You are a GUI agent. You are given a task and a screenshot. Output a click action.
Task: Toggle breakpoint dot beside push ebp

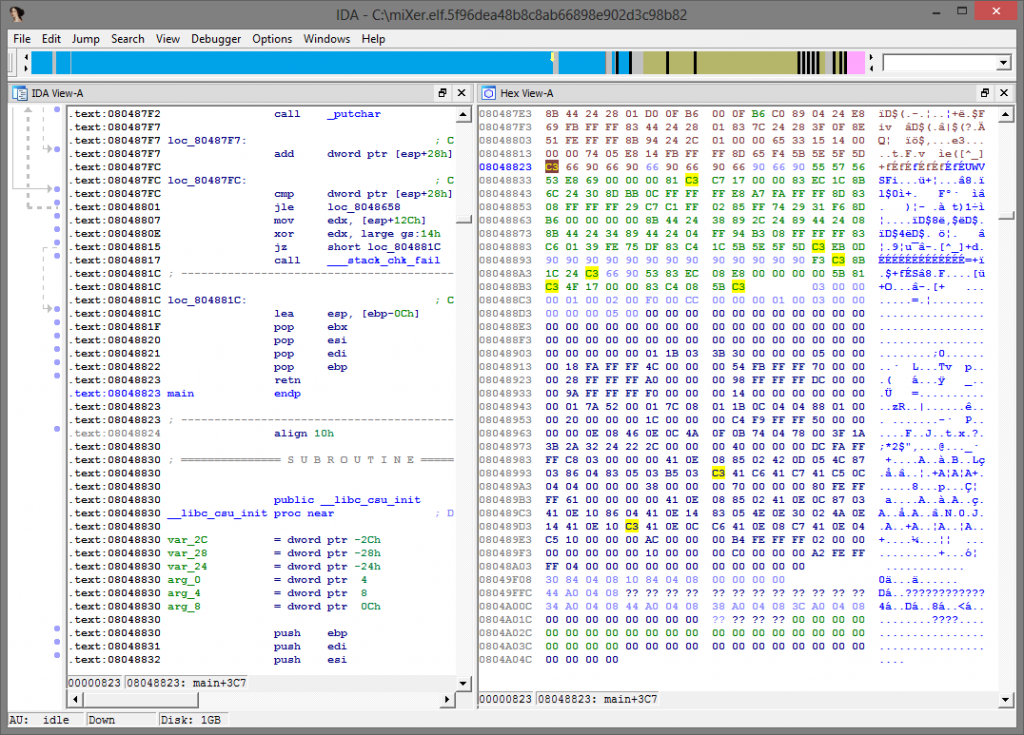coord(57,629)
